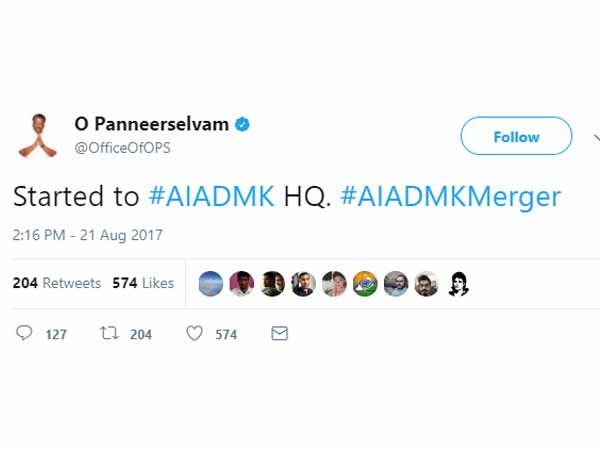Open the #AIADMK hashtag link
The height and width of the screenshot is (450, 600).
(x=211, y=195)
